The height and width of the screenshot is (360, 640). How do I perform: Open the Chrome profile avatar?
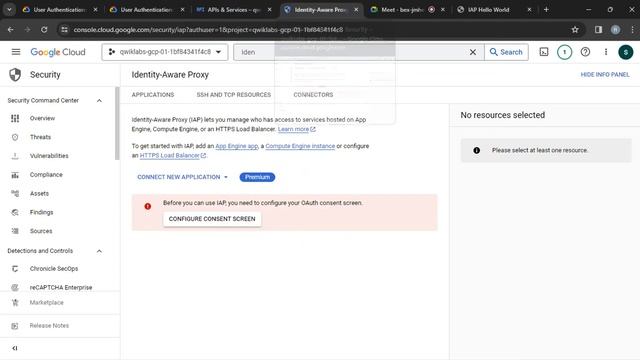pyautogui.click(x=616, y=29)
